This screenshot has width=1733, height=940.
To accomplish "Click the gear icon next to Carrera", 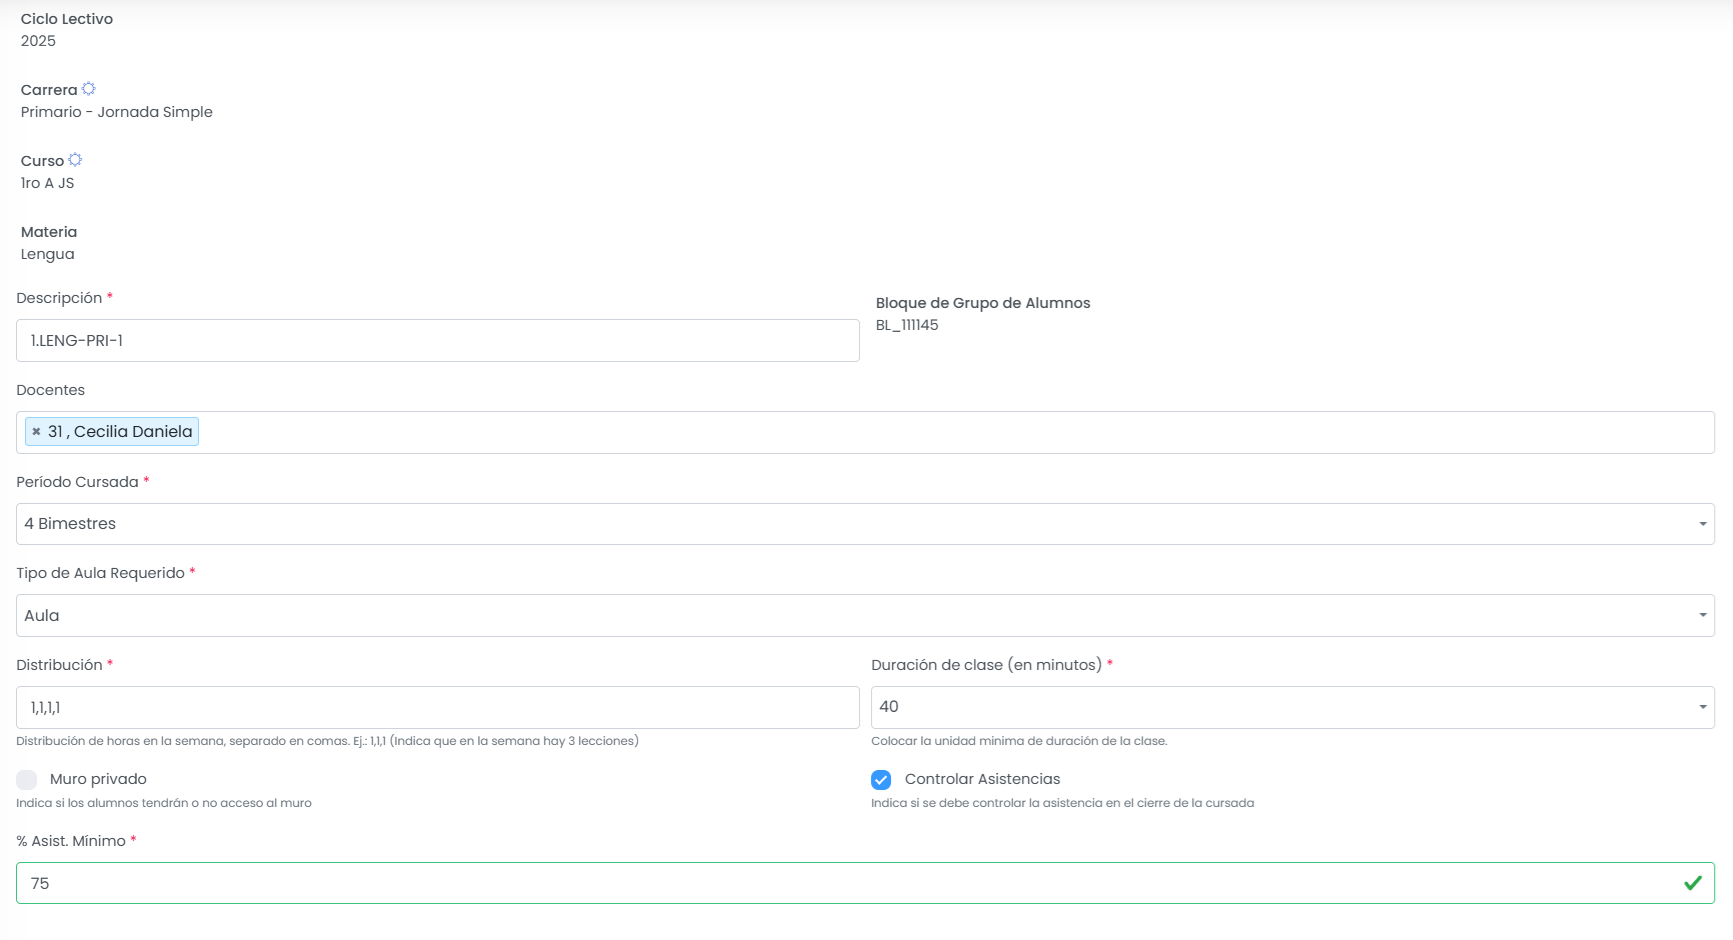I will pos(88,89).
